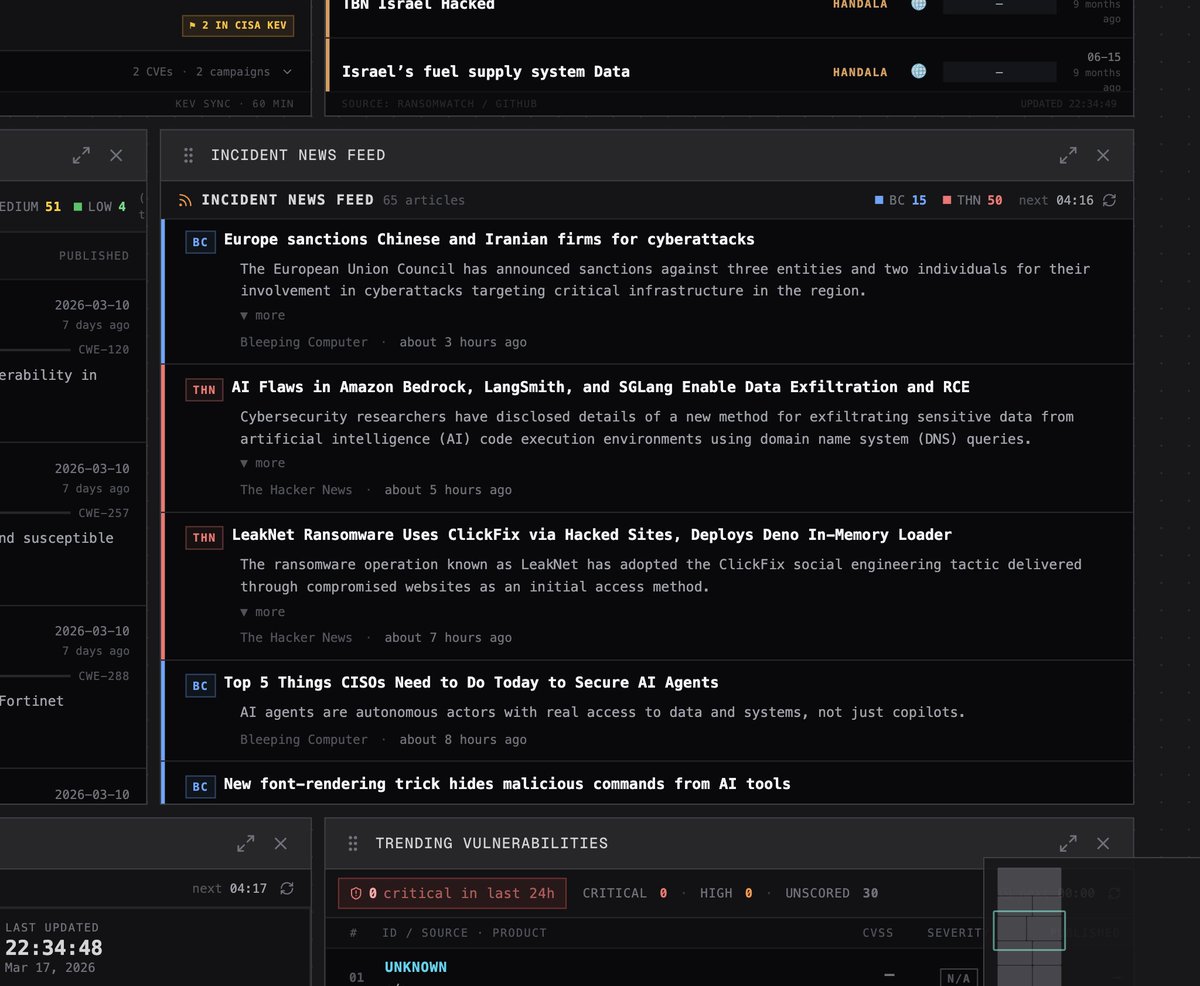Expand the bottom-left panel with the next 04:17 timer
The width and height of the screenshot is (1200, 986).
245,843
